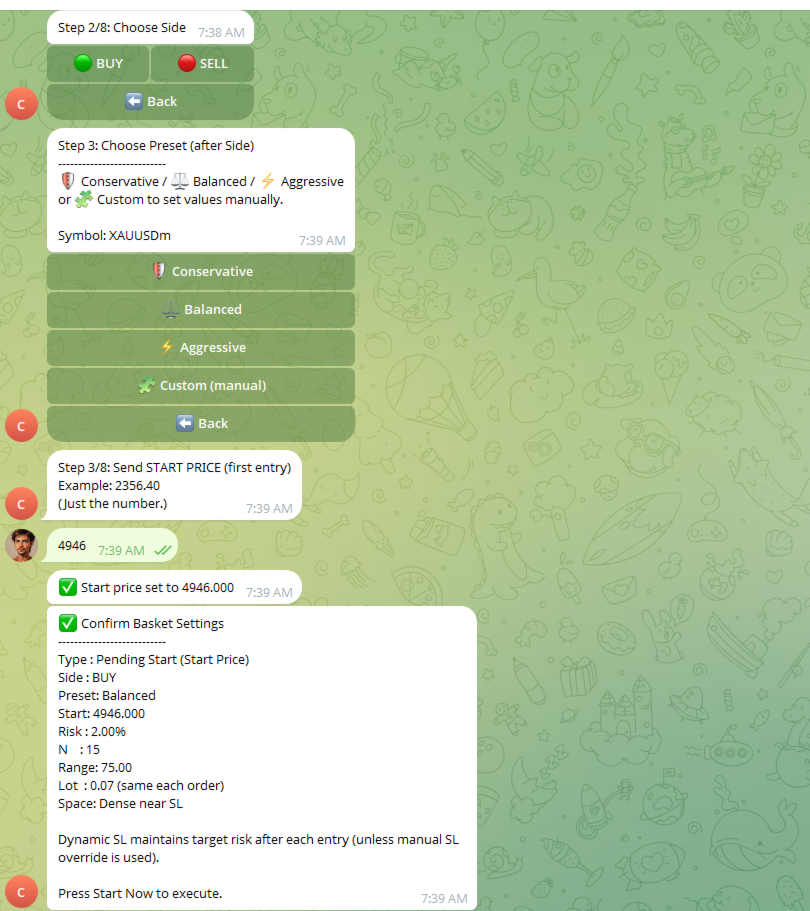The height and width of the screenshot is (911, 810).
Task: Open the user's profile photo avatar
Action: coord(21,545)
